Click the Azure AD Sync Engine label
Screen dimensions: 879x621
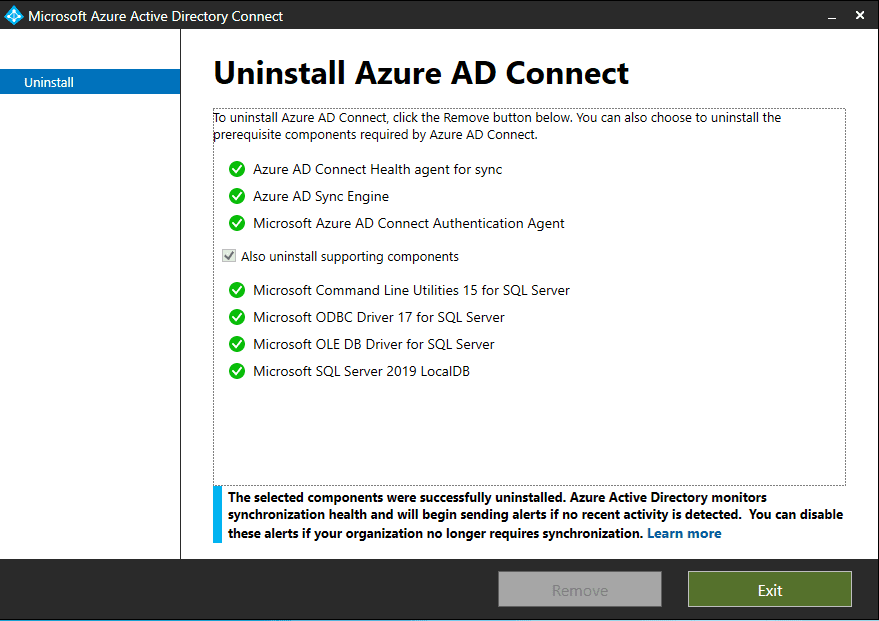(x=321, y=196)
